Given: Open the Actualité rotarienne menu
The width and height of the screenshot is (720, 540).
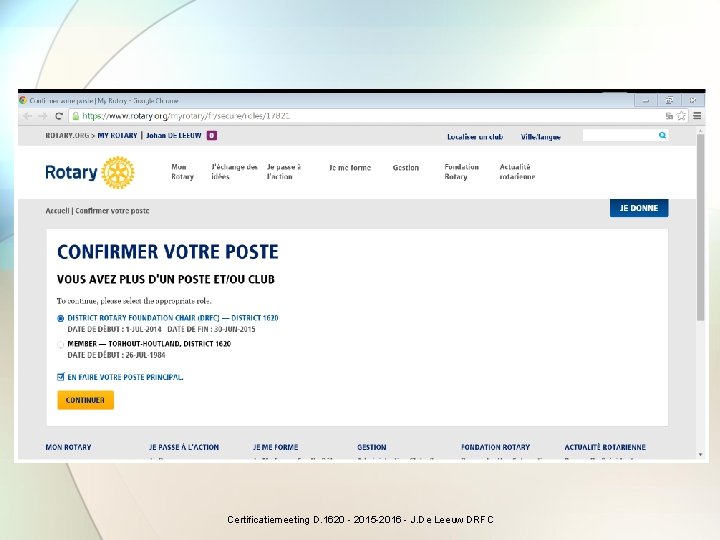Looking at the screenshot, I should coord(517,172).
